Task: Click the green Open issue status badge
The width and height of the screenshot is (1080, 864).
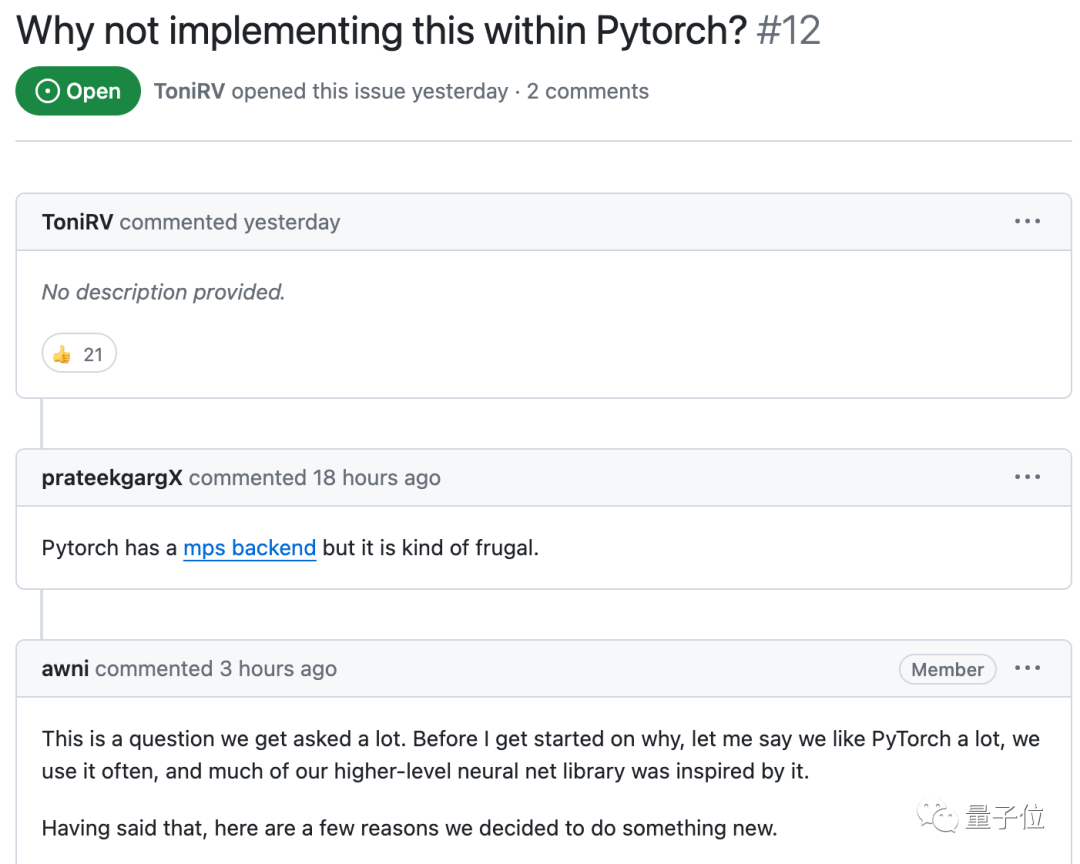Action: click(x=78, y=91)
